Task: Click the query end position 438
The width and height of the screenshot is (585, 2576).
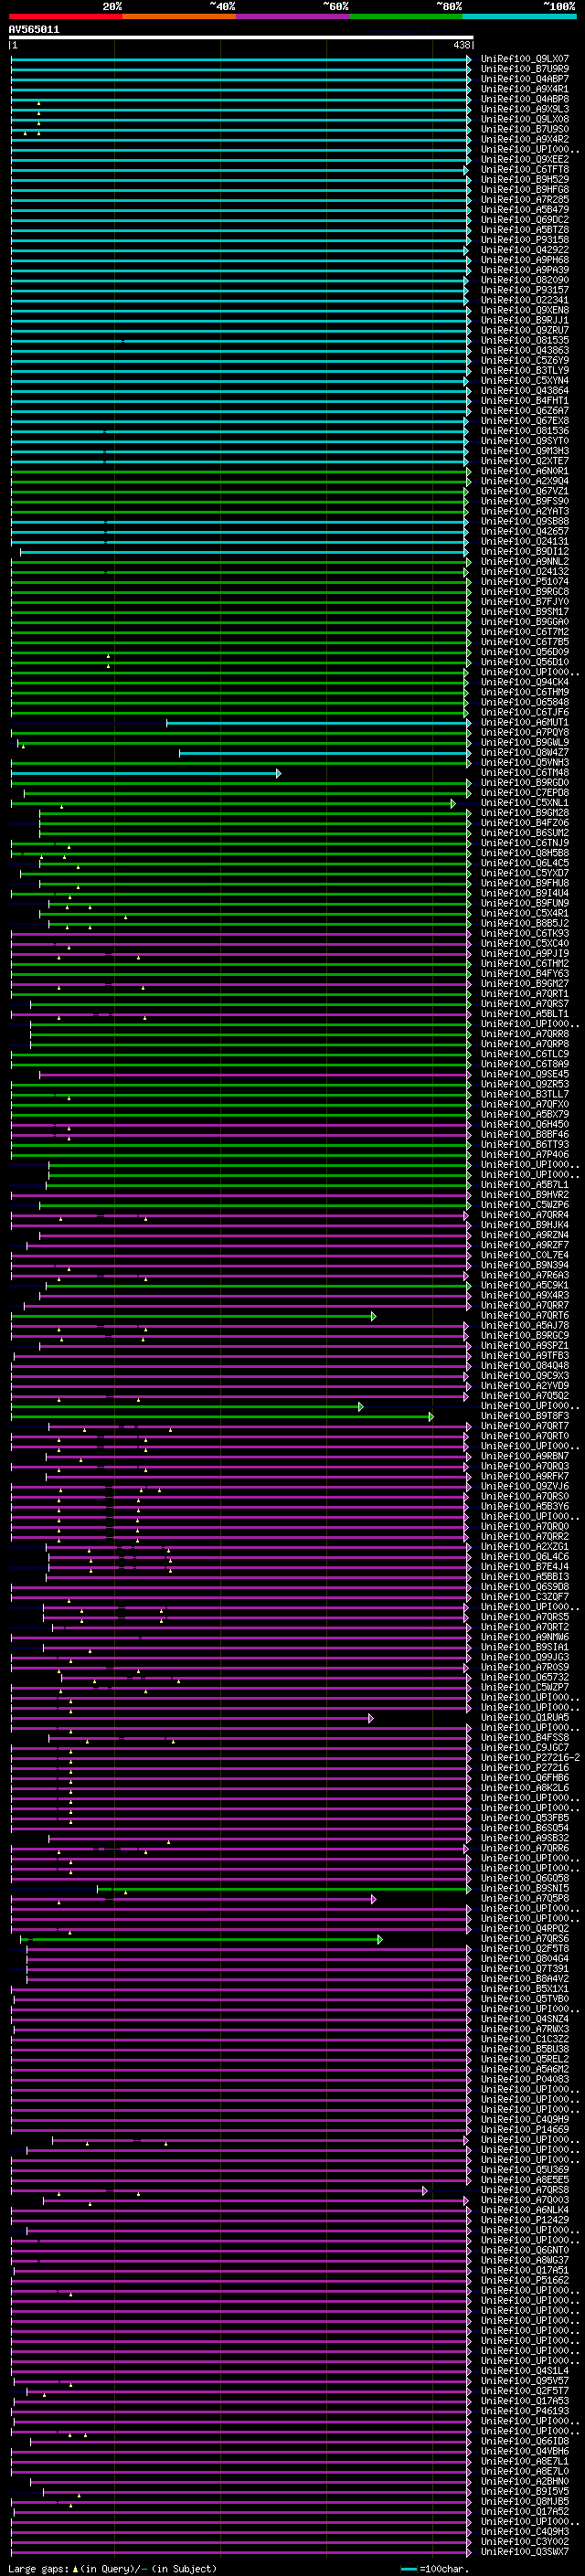Action: tap(461, 45)
